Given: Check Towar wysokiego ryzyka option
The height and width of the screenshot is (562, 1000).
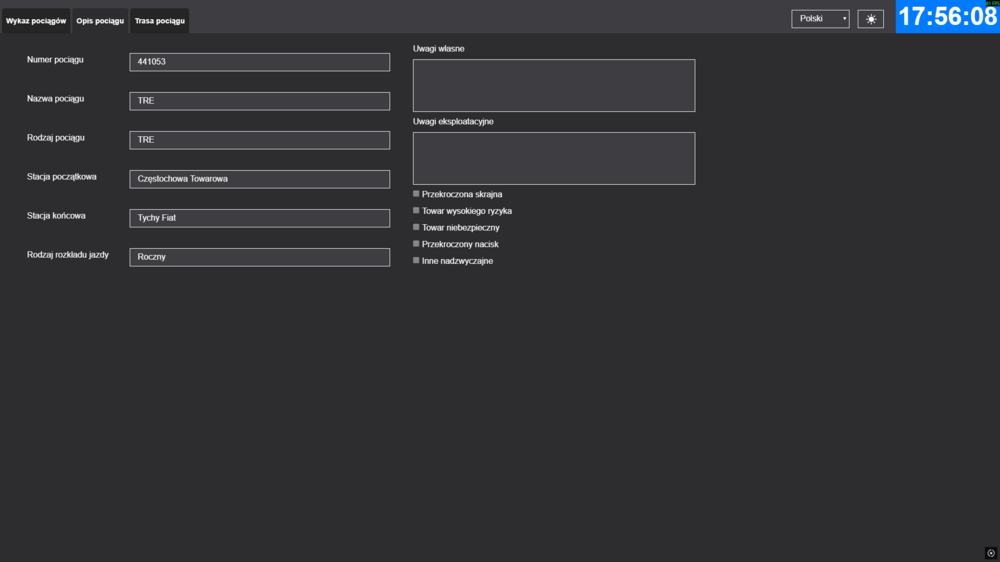Looking at the screenshot, I should pyautogui.click(x=417, y=211).
